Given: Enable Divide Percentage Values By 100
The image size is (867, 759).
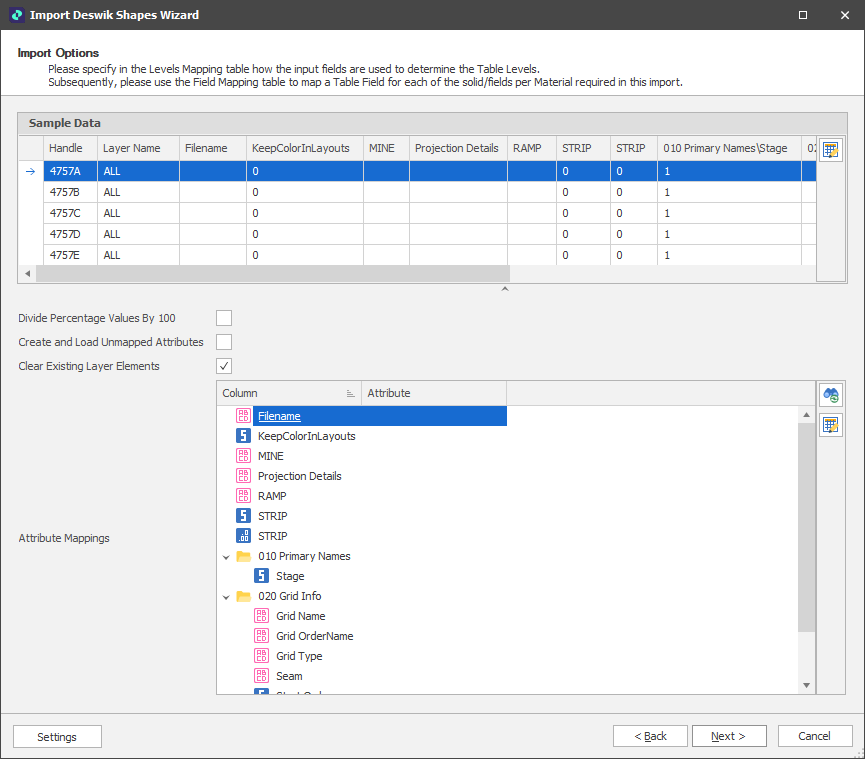Looking at the screenshot, I should [224, 318].
